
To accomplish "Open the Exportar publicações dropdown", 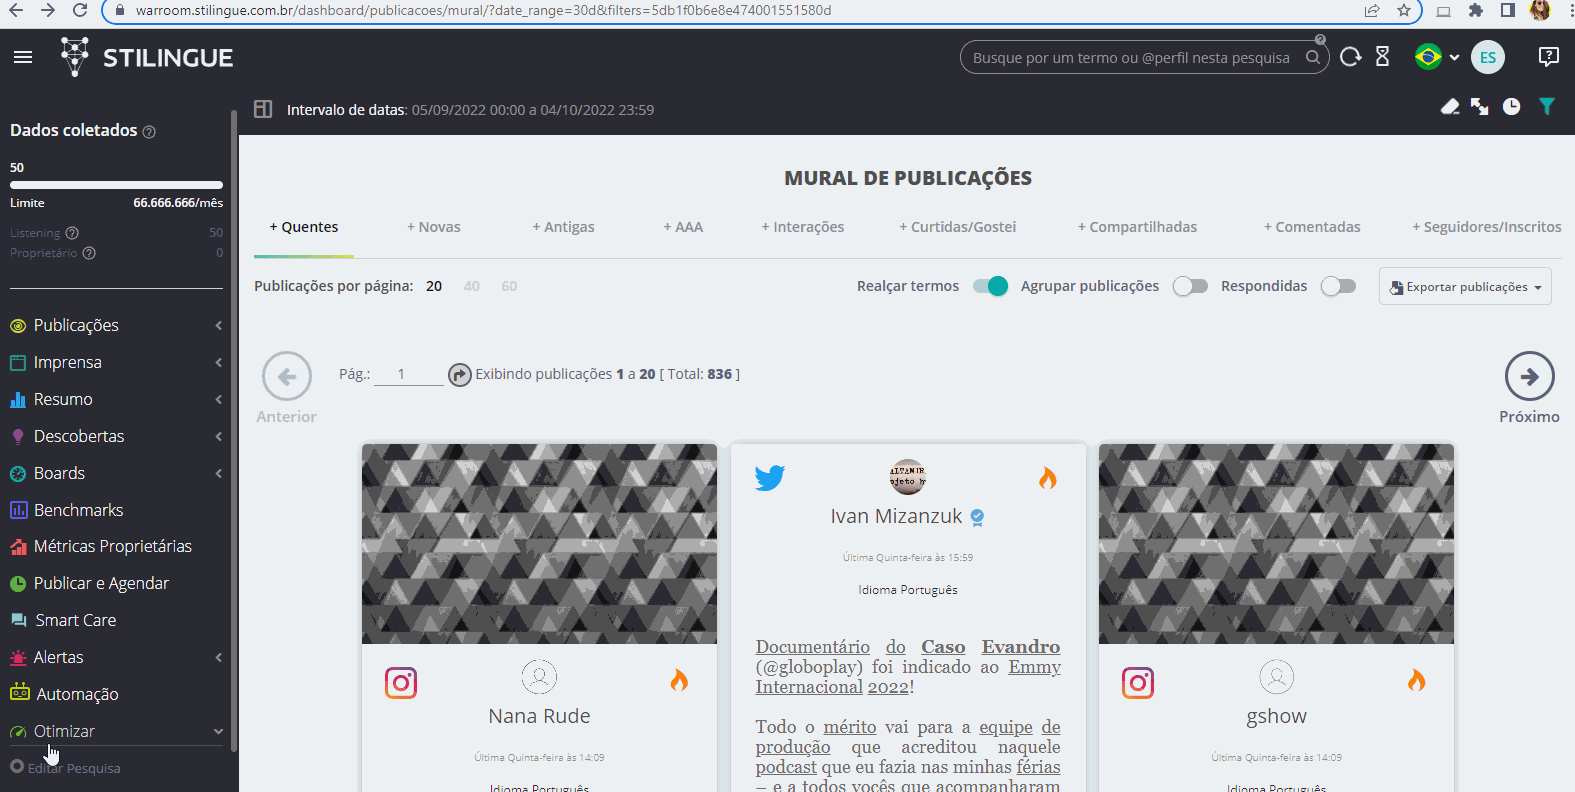I will (x=1465, y=287).
